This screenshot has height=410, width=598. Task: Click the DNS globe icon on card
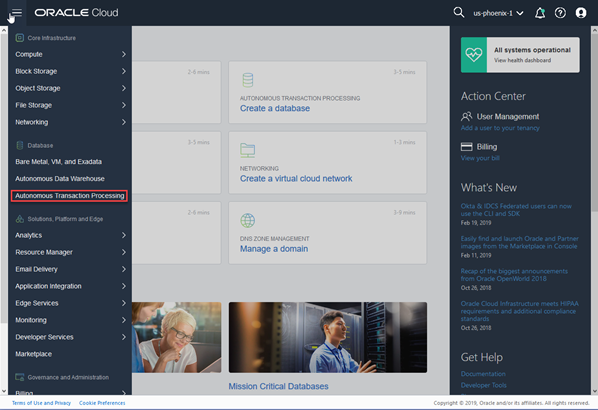tap(248, 220)
